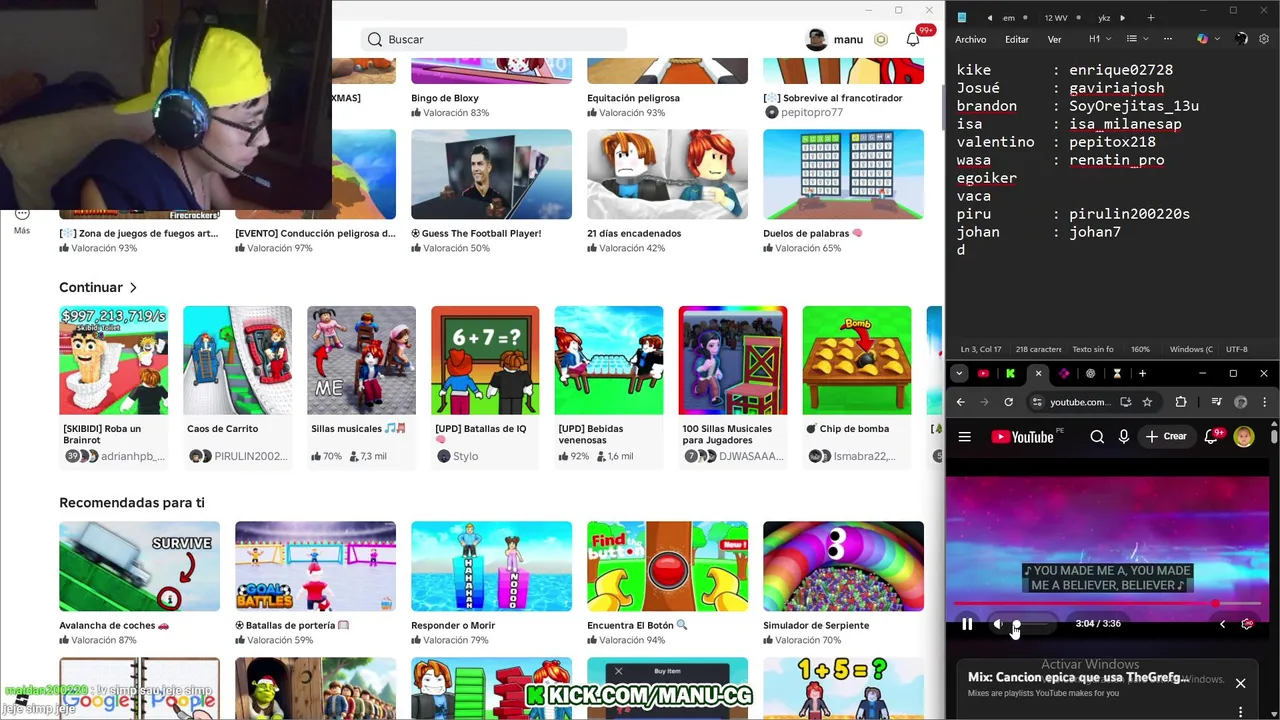Open the YouTube account avatar
Screen dimensions: 1280x720
(1245, 437)
